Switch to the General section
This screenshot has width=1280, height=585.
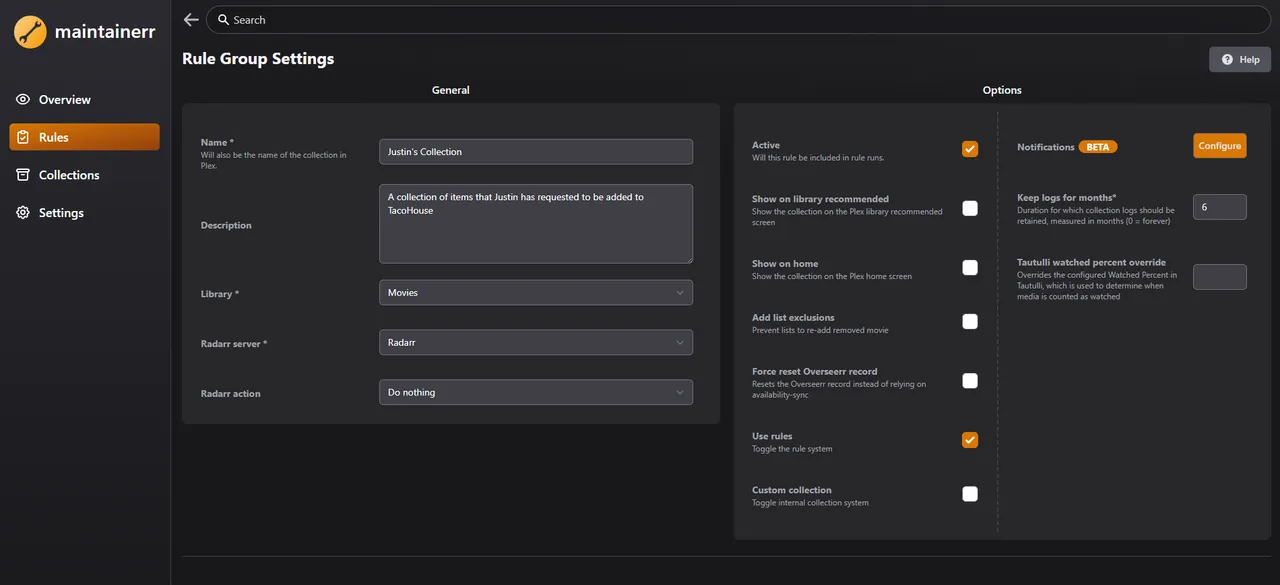(x=450, y=89)
